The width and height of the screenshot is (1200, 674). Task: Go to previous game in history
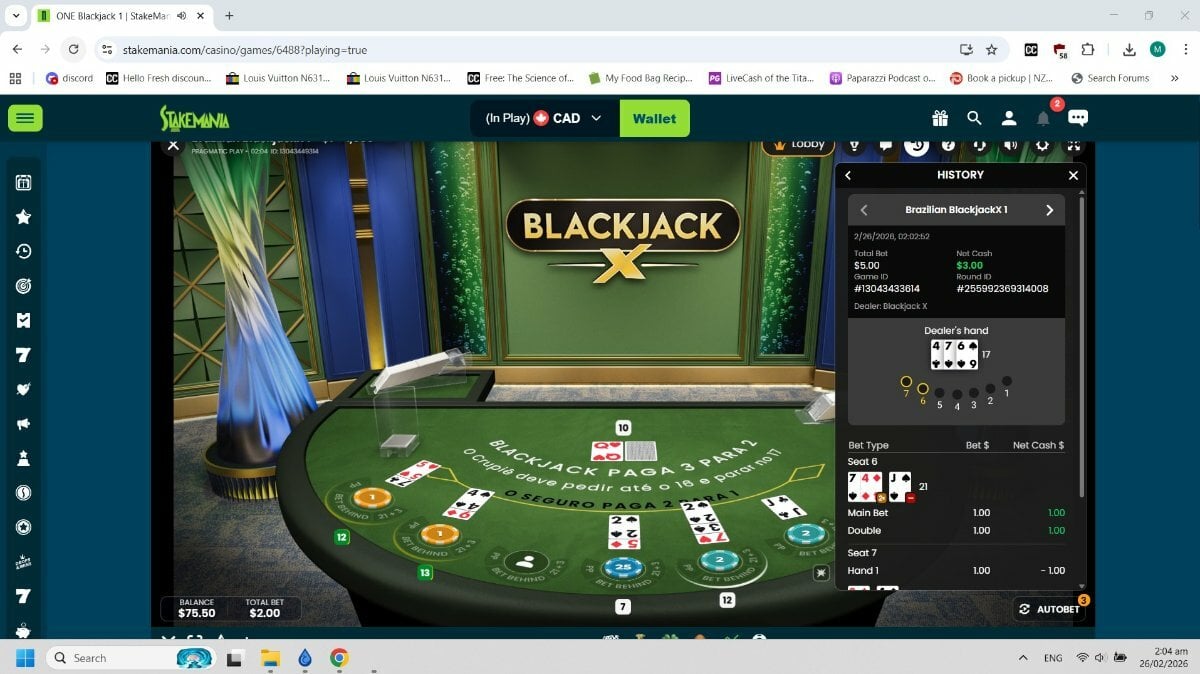pyautogui.click(x=864, y=210)
